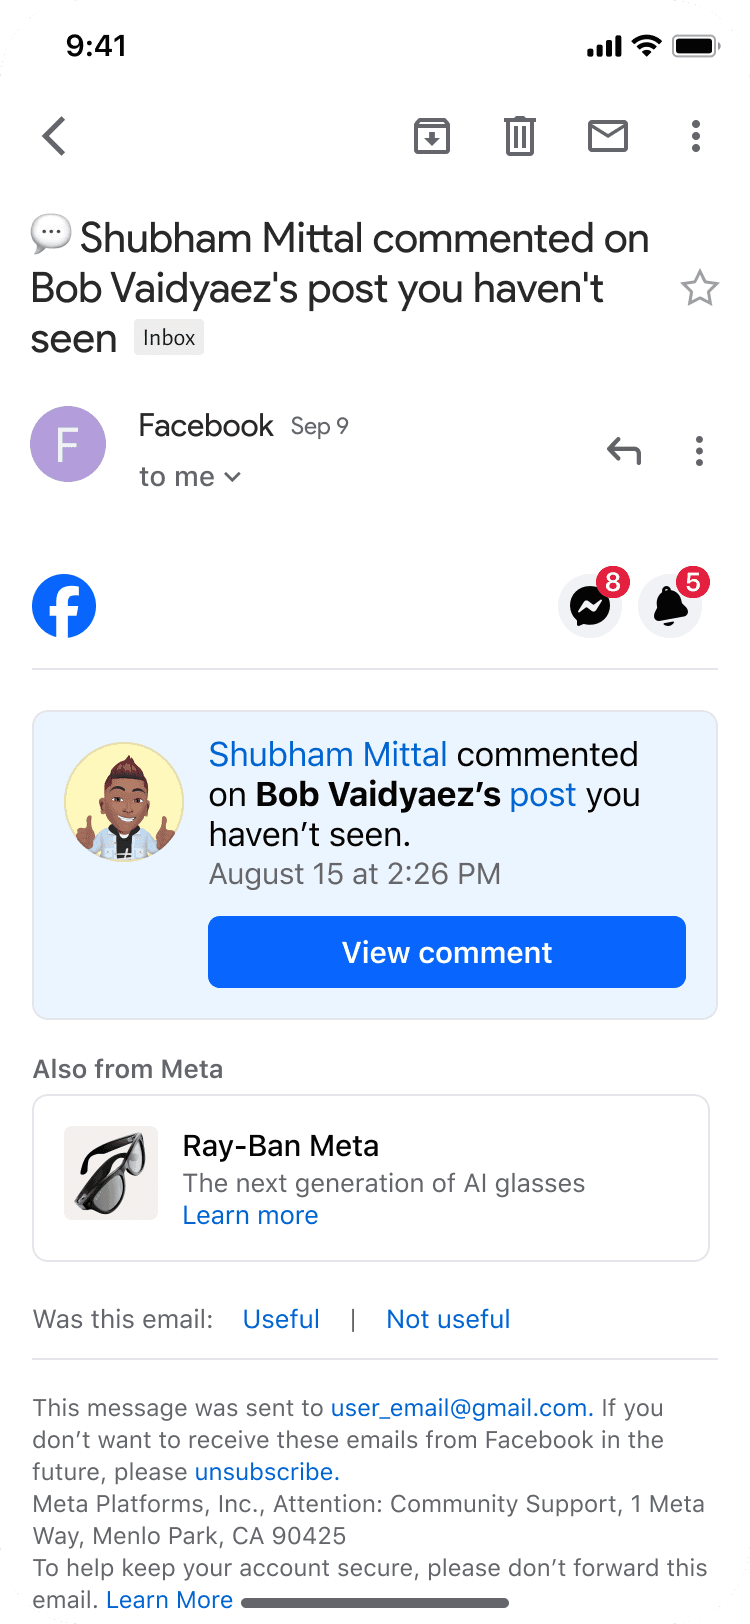Navigate back with the arrow icon

coord(53,136)
